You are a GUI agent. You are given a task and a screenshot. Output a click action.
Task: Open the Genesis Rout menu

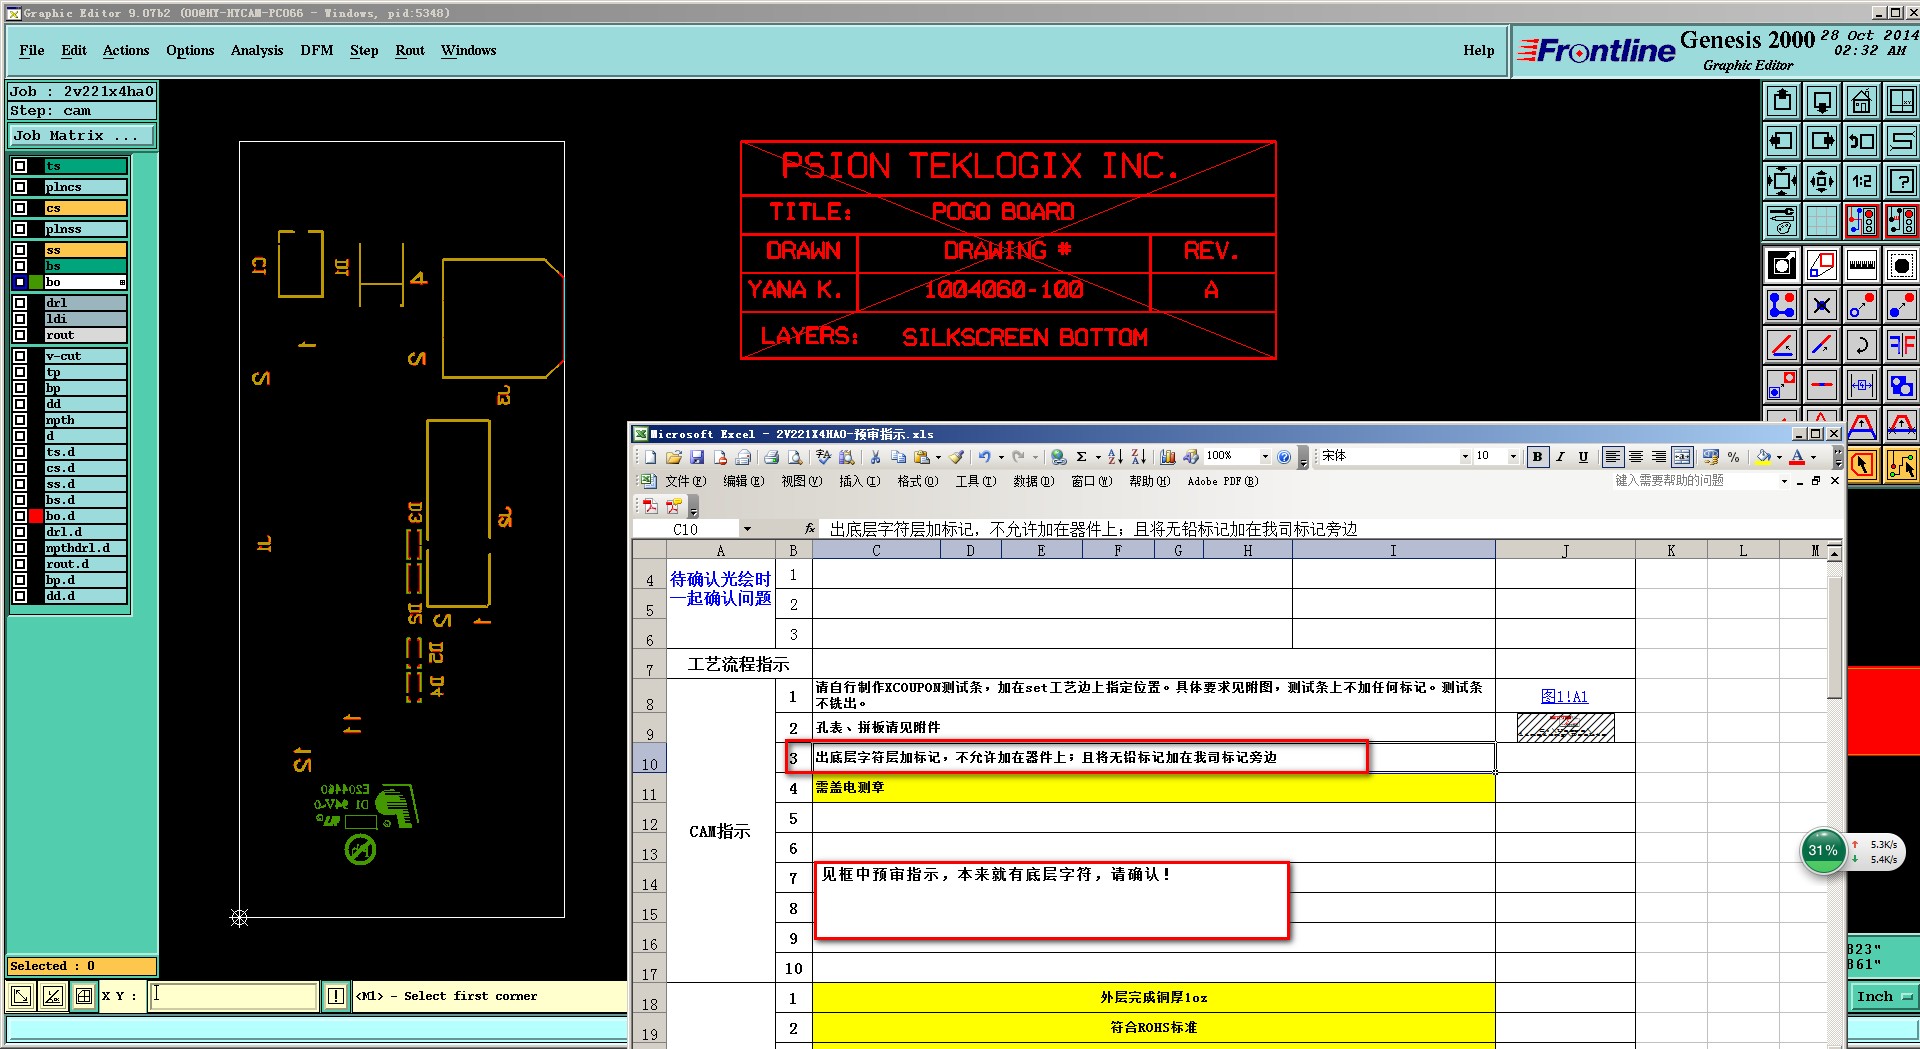click(x=410, y=51)
